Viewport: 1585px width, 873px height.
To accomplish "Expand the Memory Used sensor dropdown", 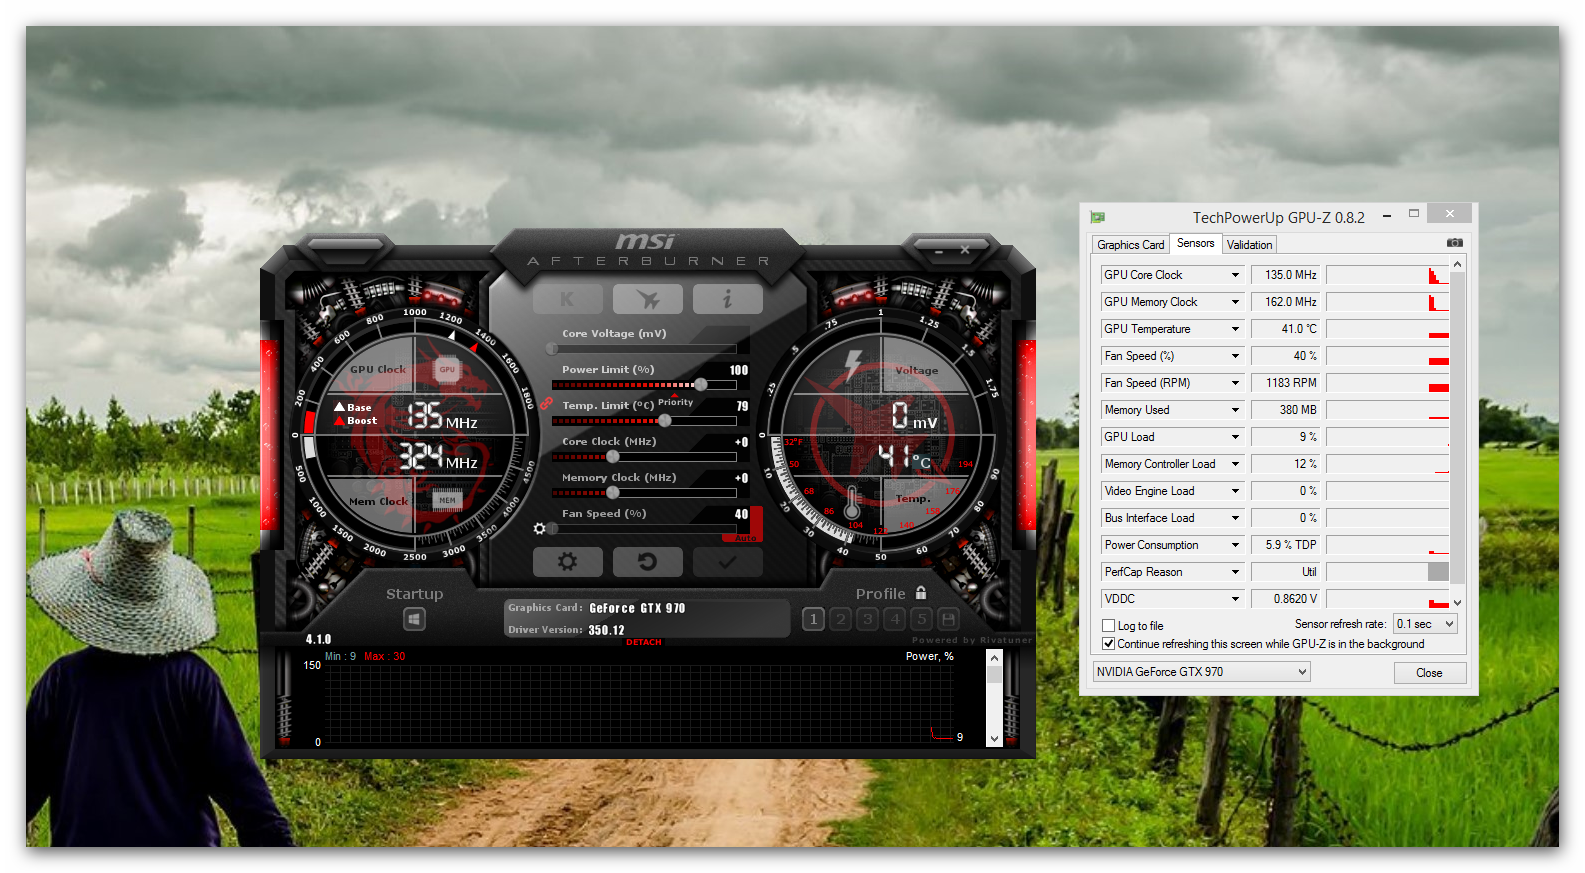I will point(1235,410).
